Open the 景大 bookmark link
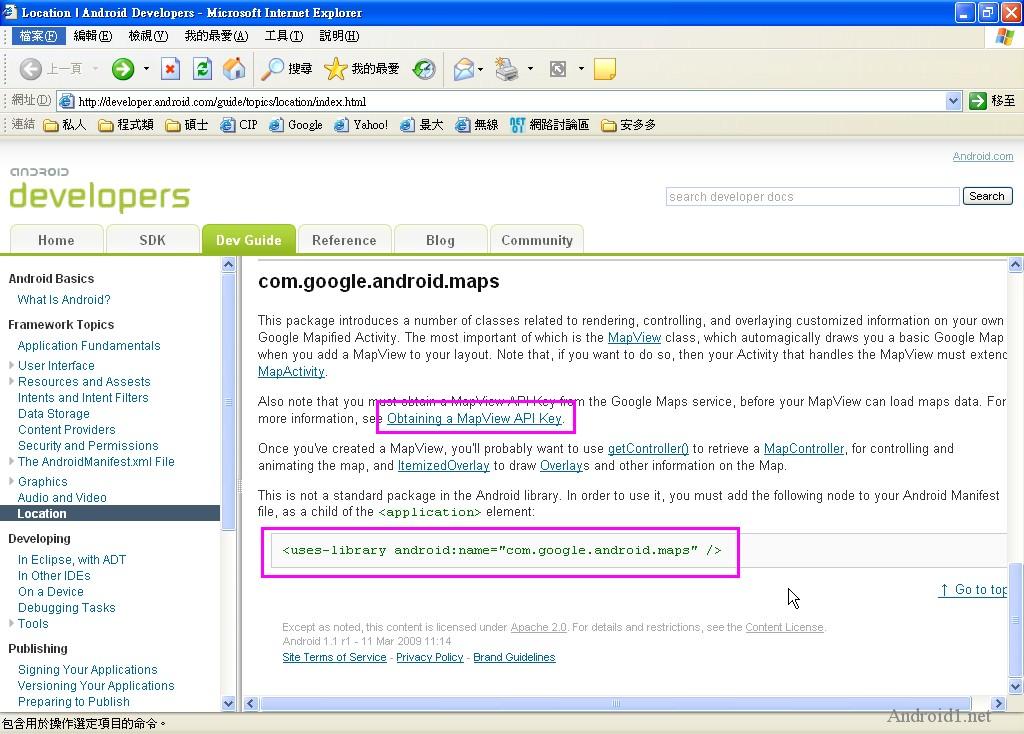The width and height of the screenshot is (1024, 734). 422,125
